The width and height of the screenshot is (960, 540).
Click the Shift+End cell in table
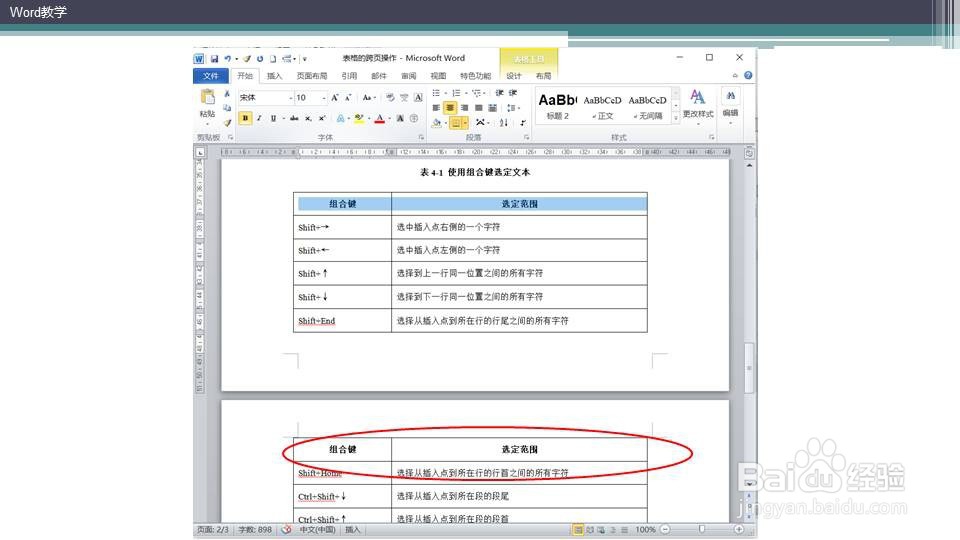click(x=342, y=321)
